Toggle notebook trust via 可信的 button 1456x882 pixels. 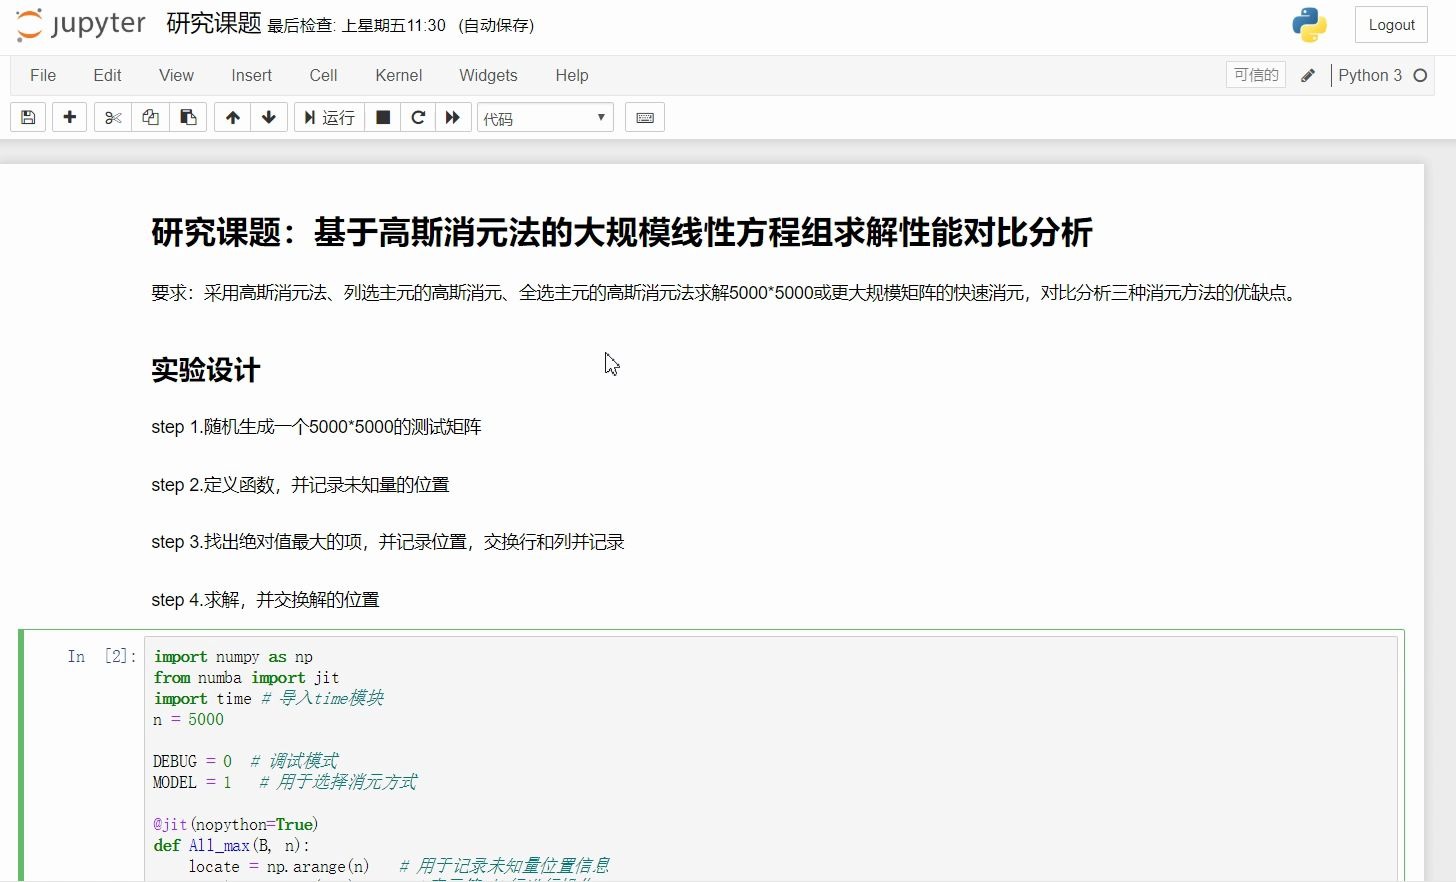tap(1255, 74)
